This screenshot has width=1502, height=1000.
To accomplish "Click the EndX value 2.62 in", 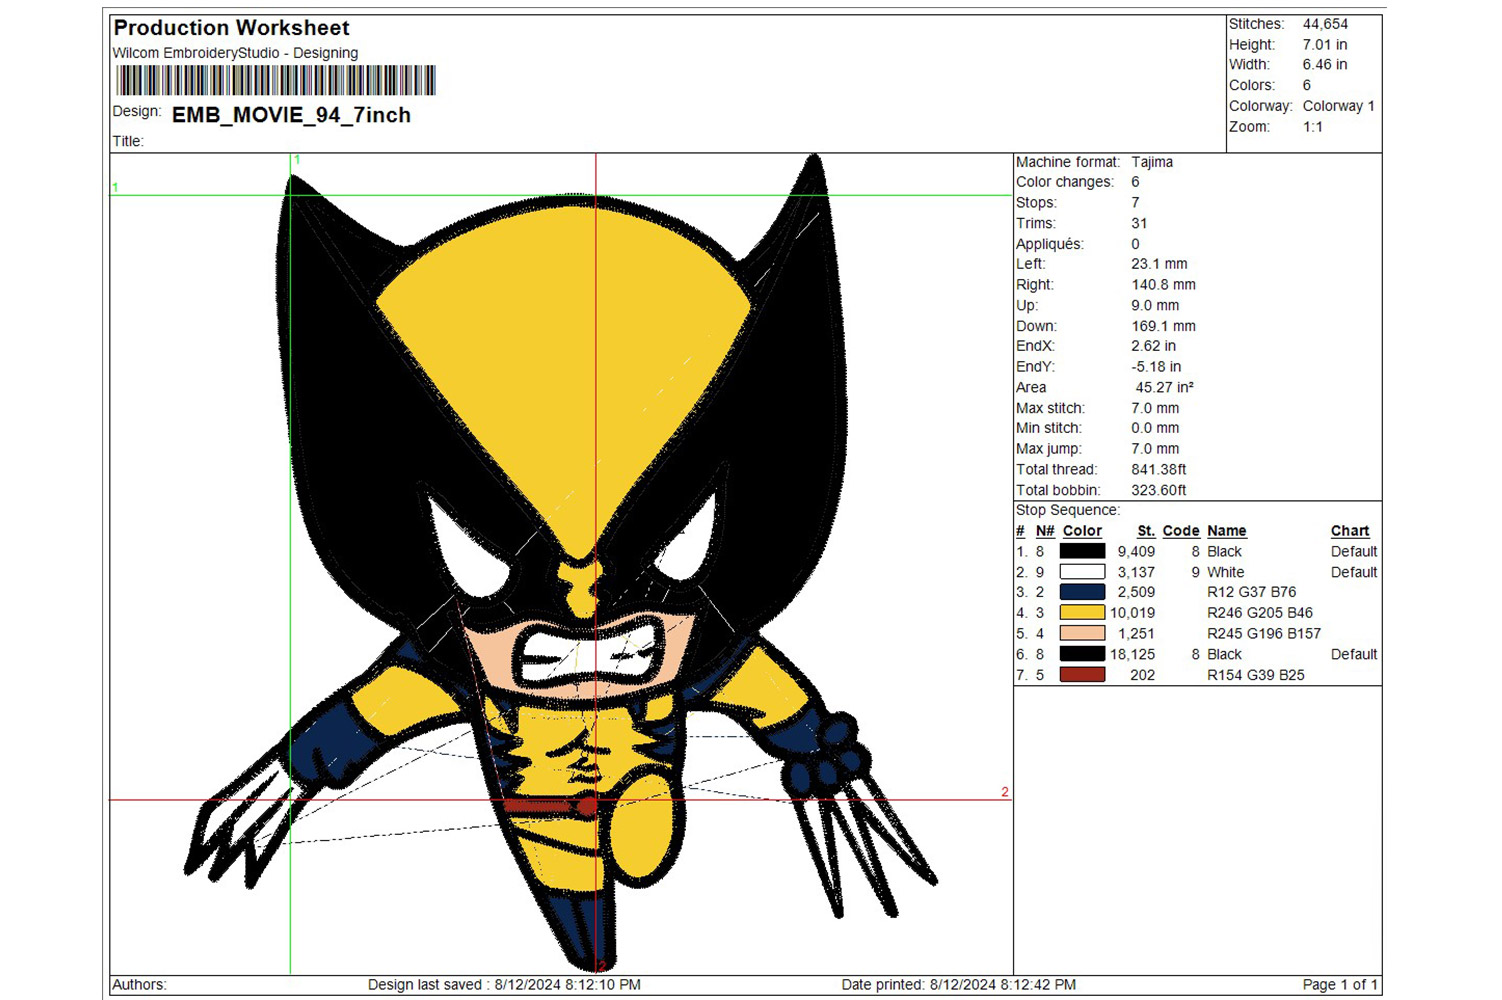I will 1153,346.
